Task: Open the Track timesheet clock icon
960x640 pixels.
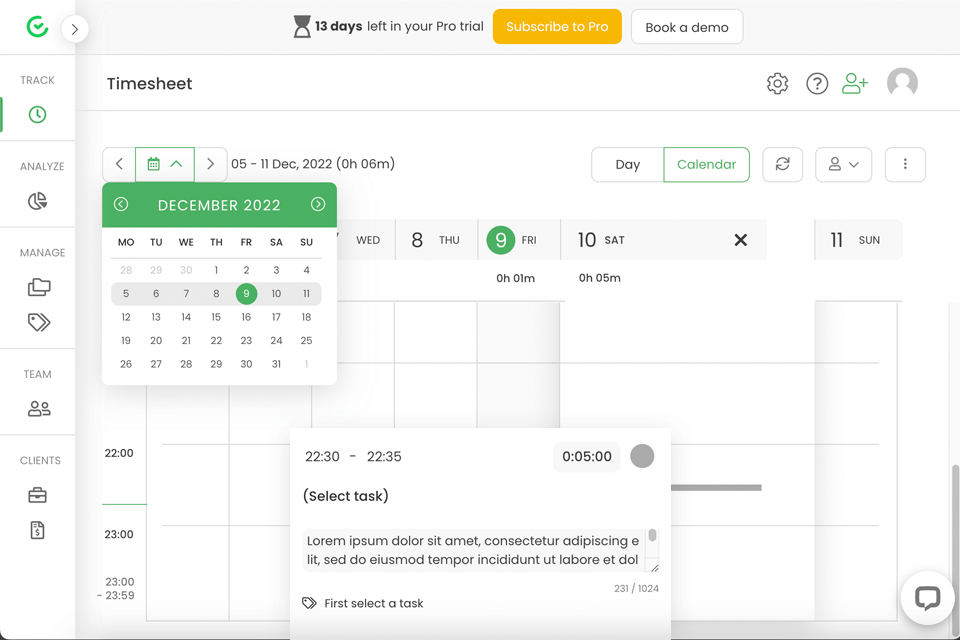Action: [x=37, y=115]
